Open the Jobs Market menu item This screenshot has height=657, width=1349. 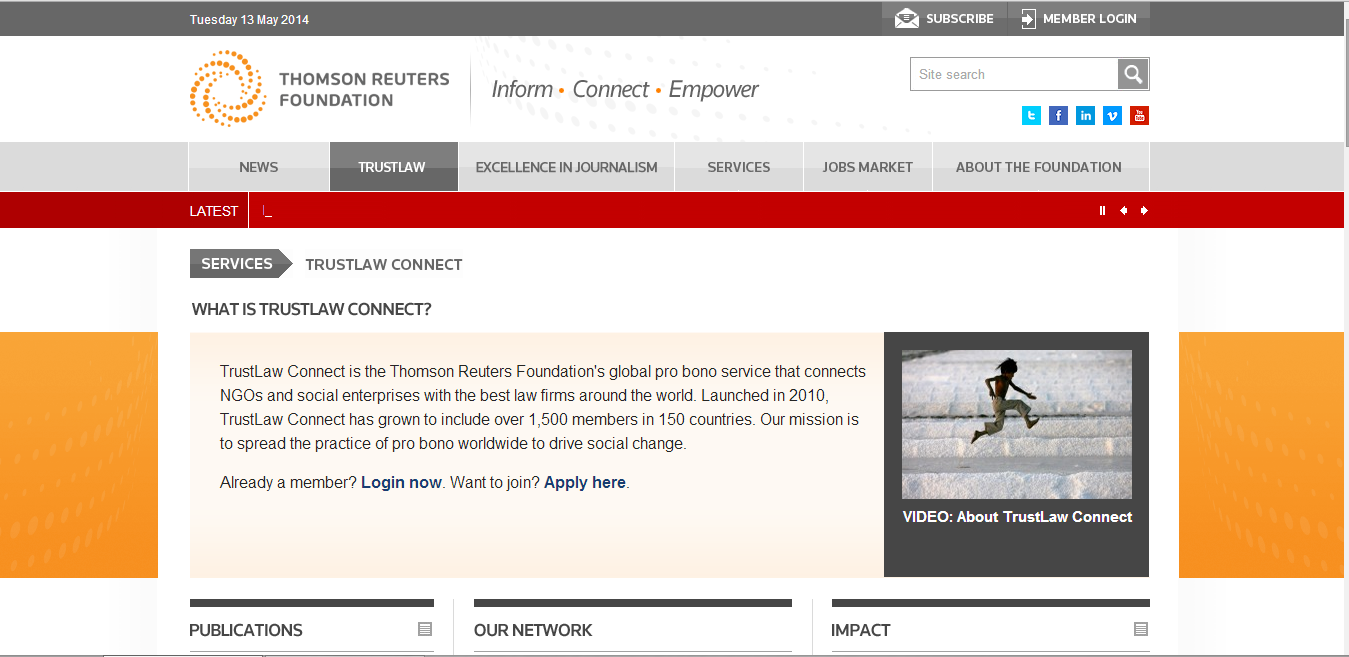coord(867,167)
